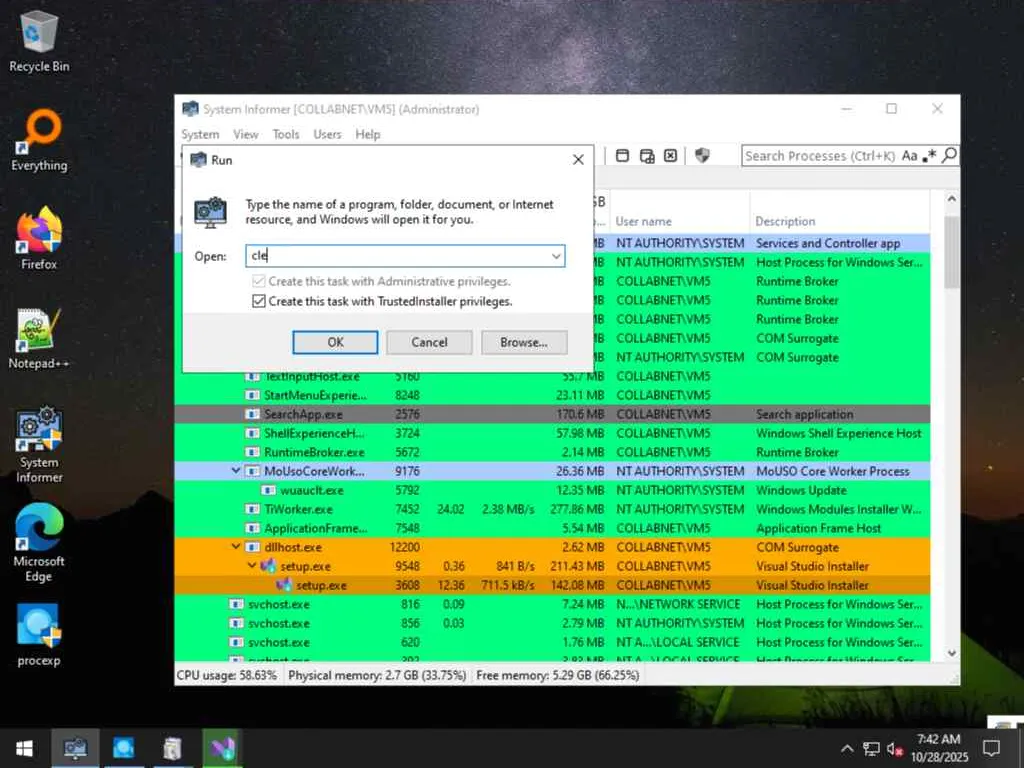
Task: Click the scroll up arrow of process list
Action: tap(952, 199)
